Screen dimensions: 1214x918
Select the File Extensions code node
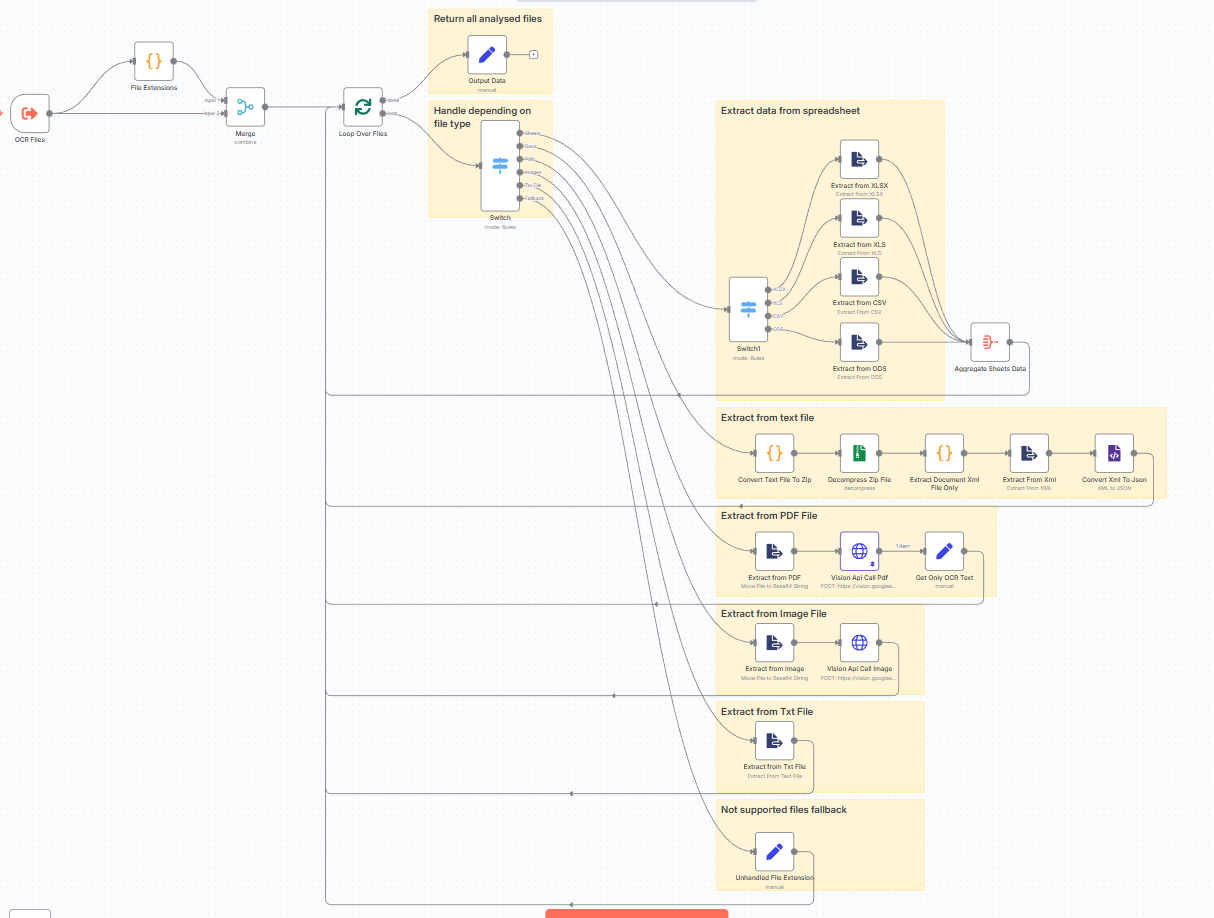(x=153, y=61)
